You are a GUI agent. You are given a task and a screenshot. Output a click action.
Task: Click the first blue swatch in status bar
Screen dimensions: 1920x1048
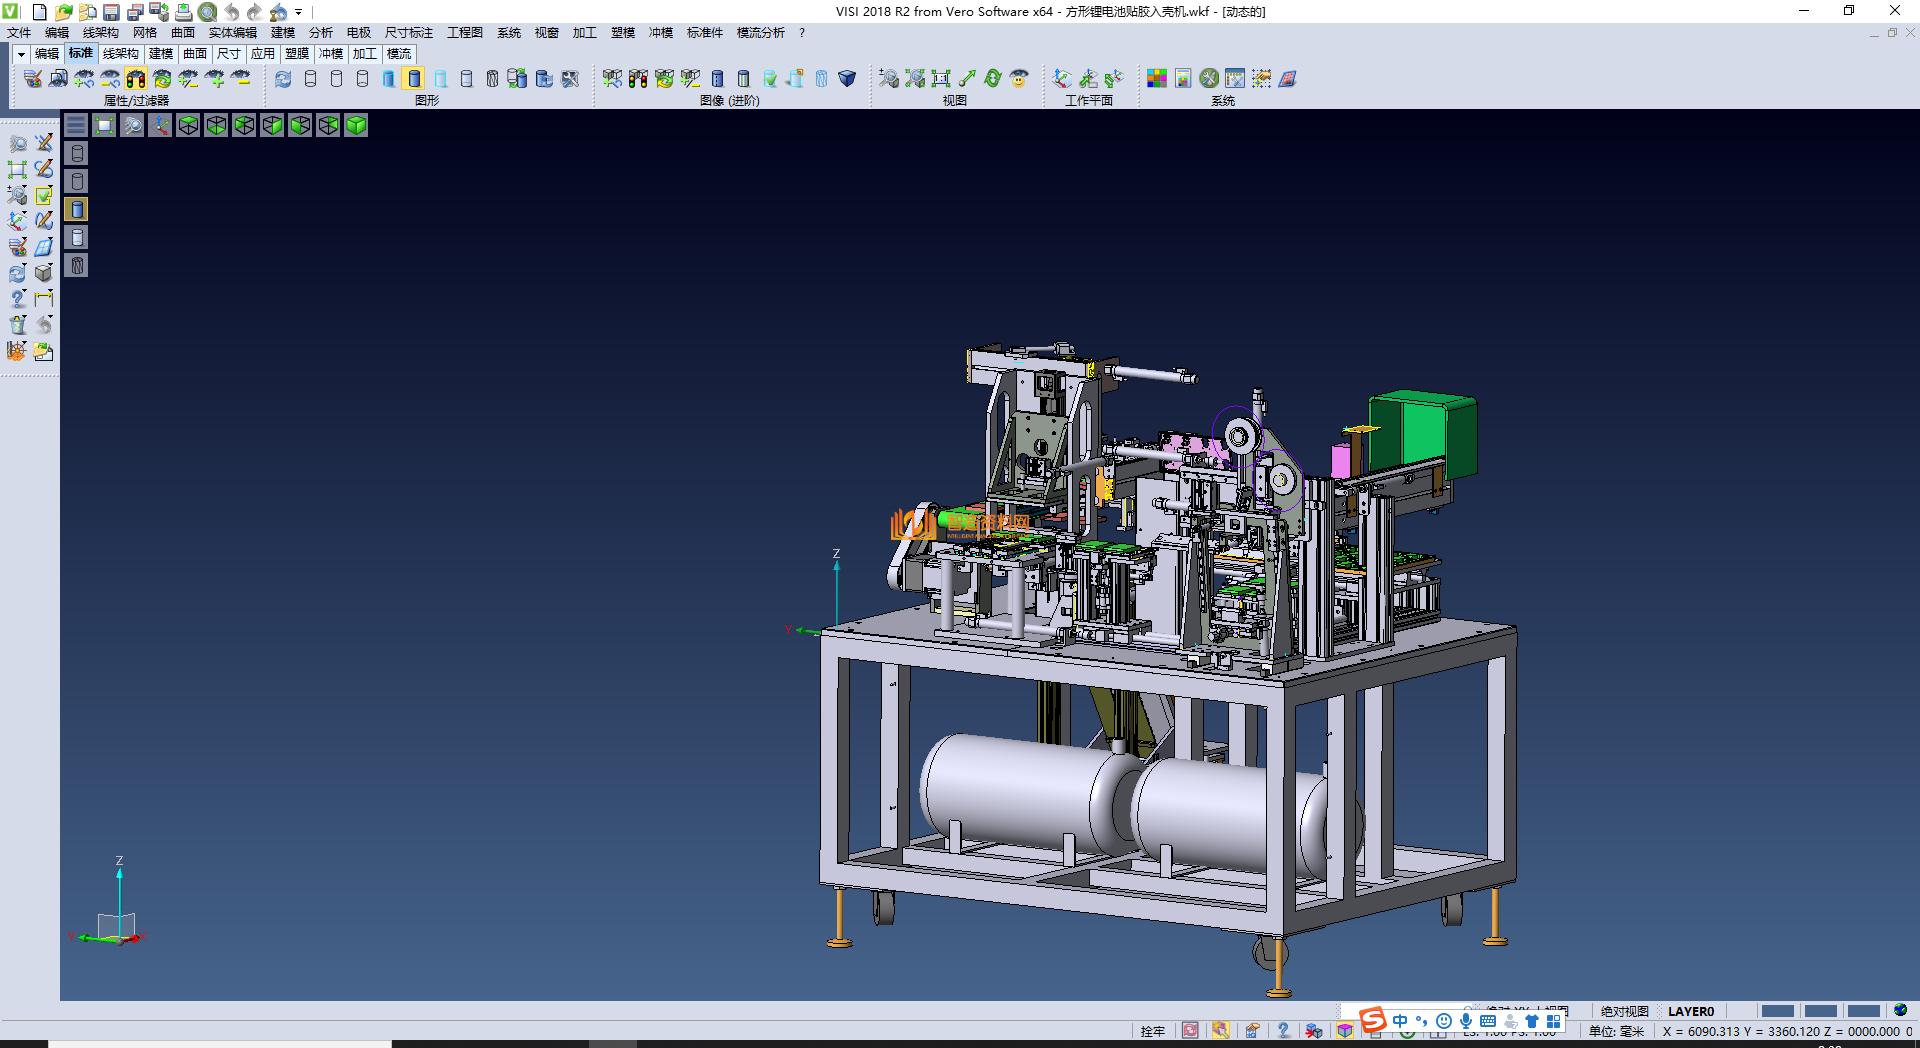click(1777, 1011)
